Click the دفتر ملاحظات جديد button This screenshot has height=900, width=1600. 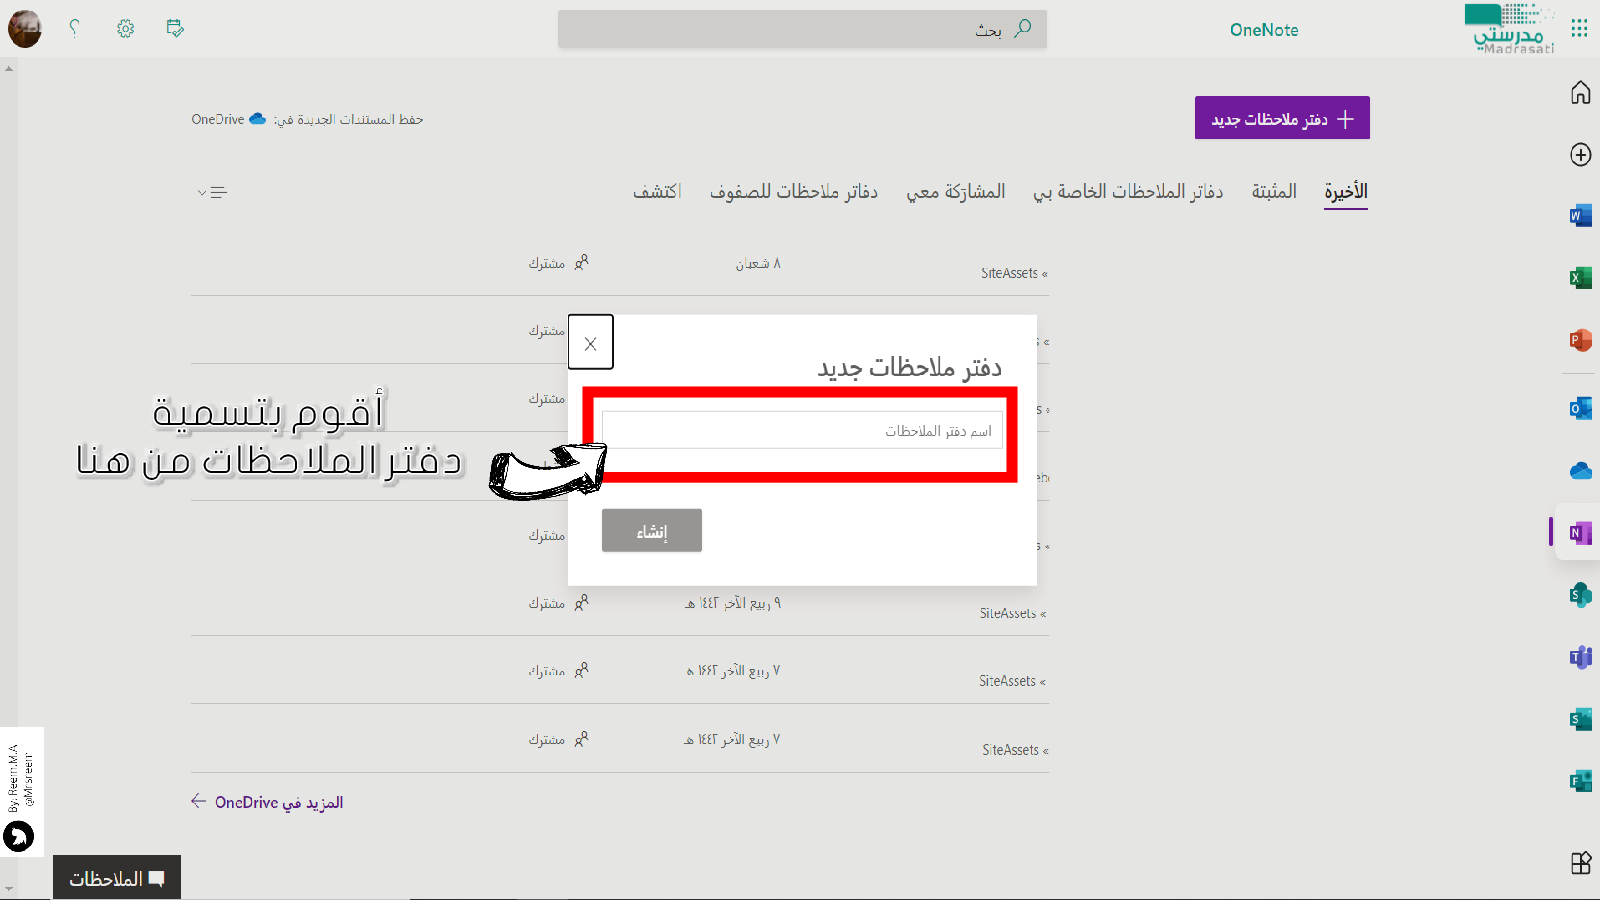click(1281, 118)
